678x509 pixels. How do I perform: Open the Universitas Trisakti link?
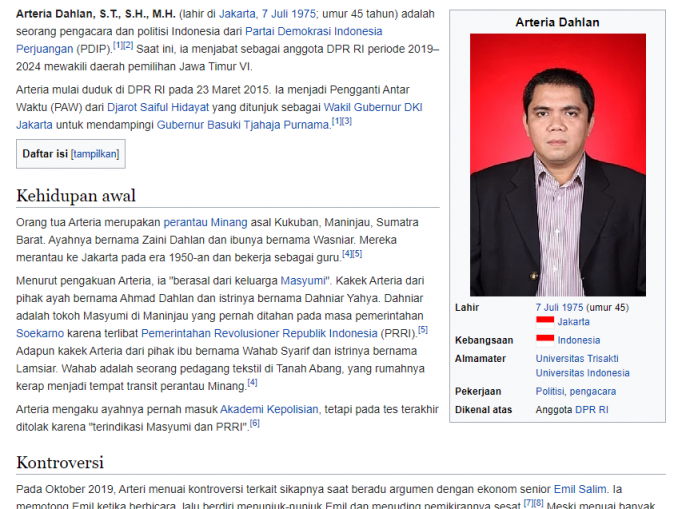click(x=577, y=359)
